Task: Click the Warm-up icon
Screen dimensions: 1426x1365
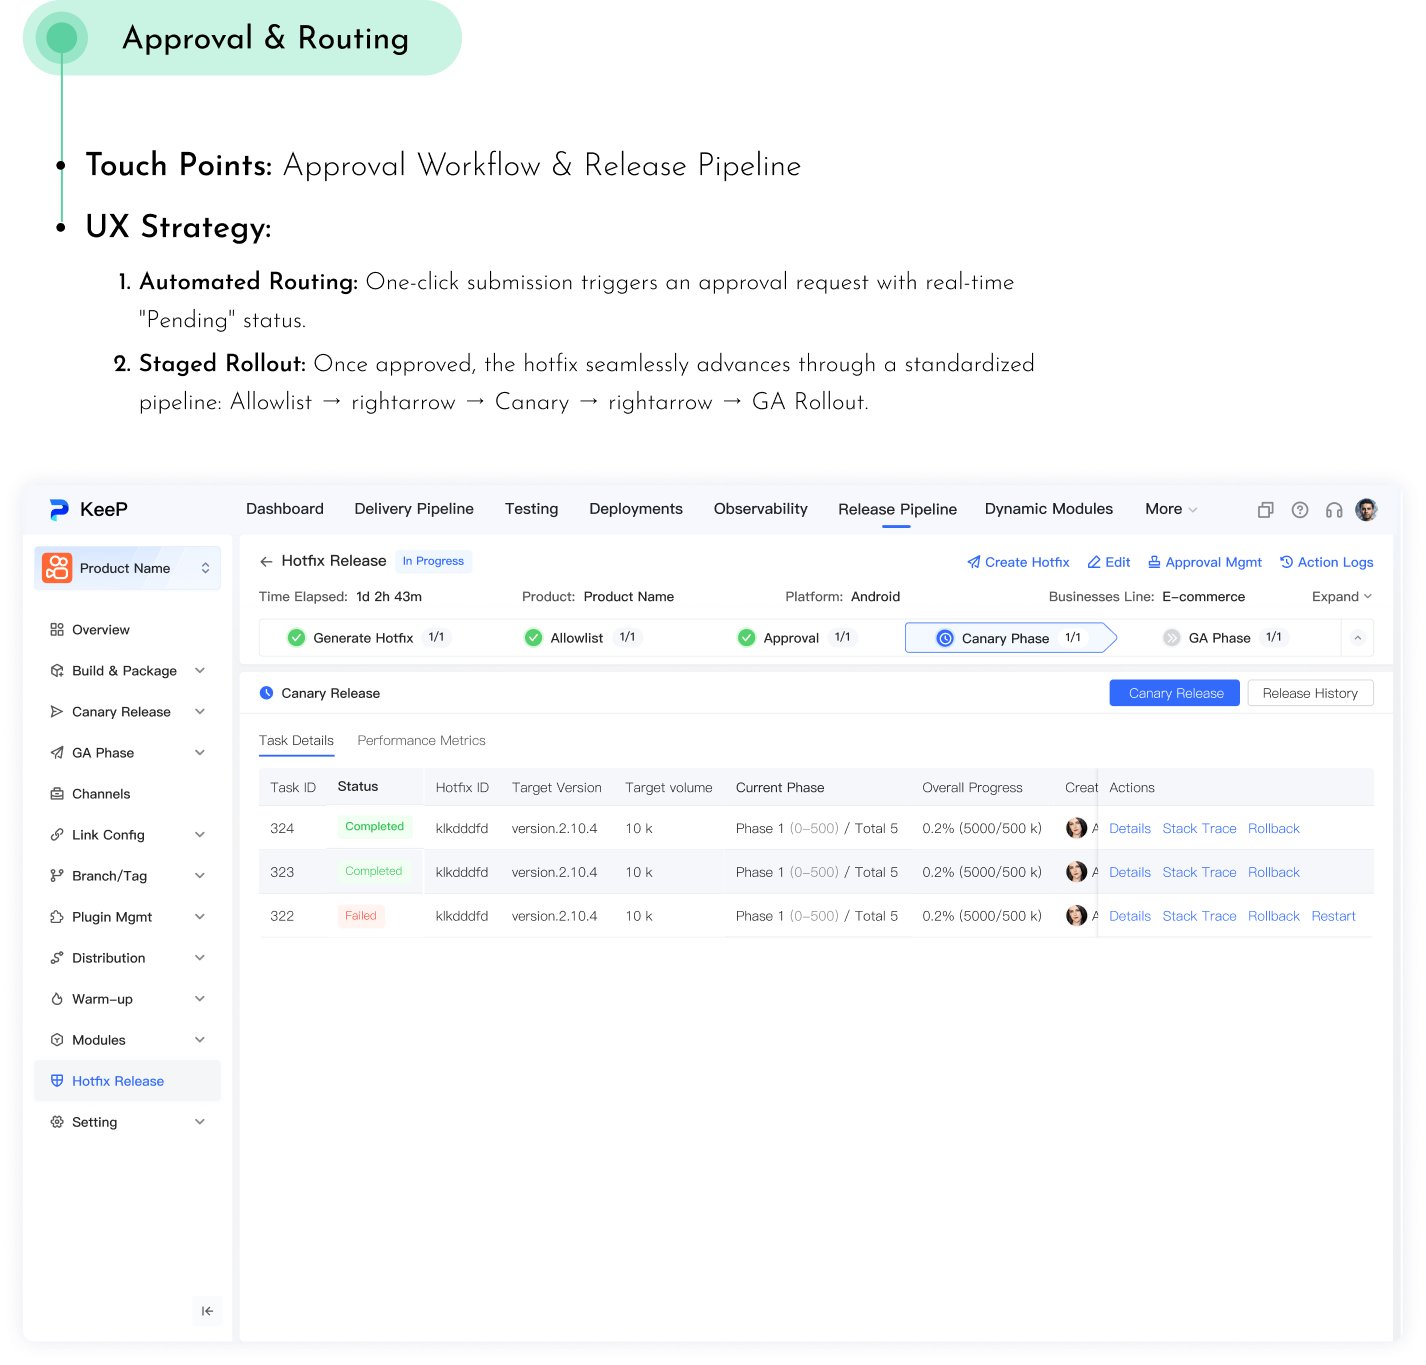Action: [57, 999]
